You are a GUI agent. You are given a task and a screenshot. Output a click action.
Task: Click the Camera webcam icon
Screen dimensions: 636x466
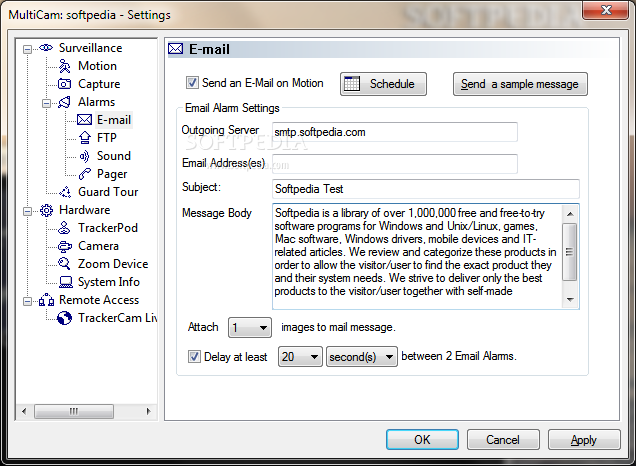tap(64, 246)
